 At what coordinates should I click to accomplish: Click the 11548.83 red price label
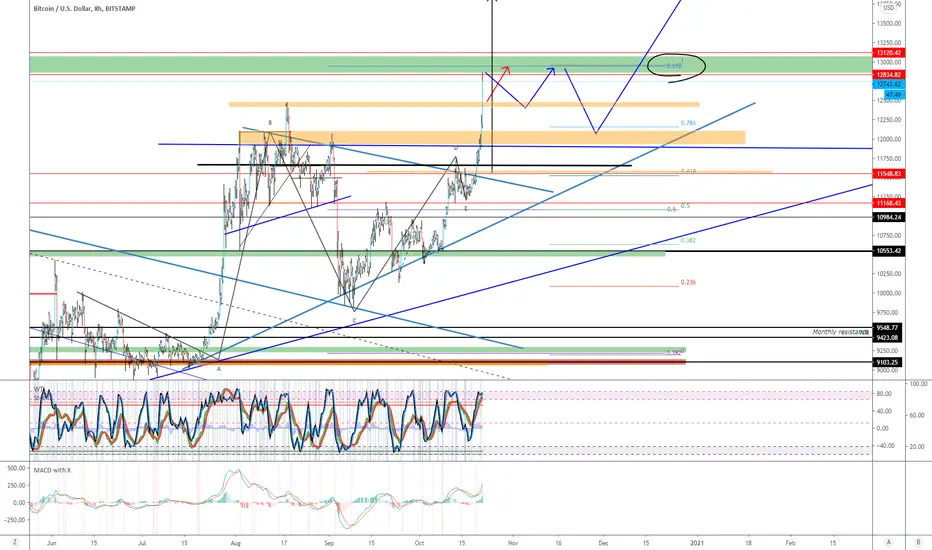tap(888, 174)
